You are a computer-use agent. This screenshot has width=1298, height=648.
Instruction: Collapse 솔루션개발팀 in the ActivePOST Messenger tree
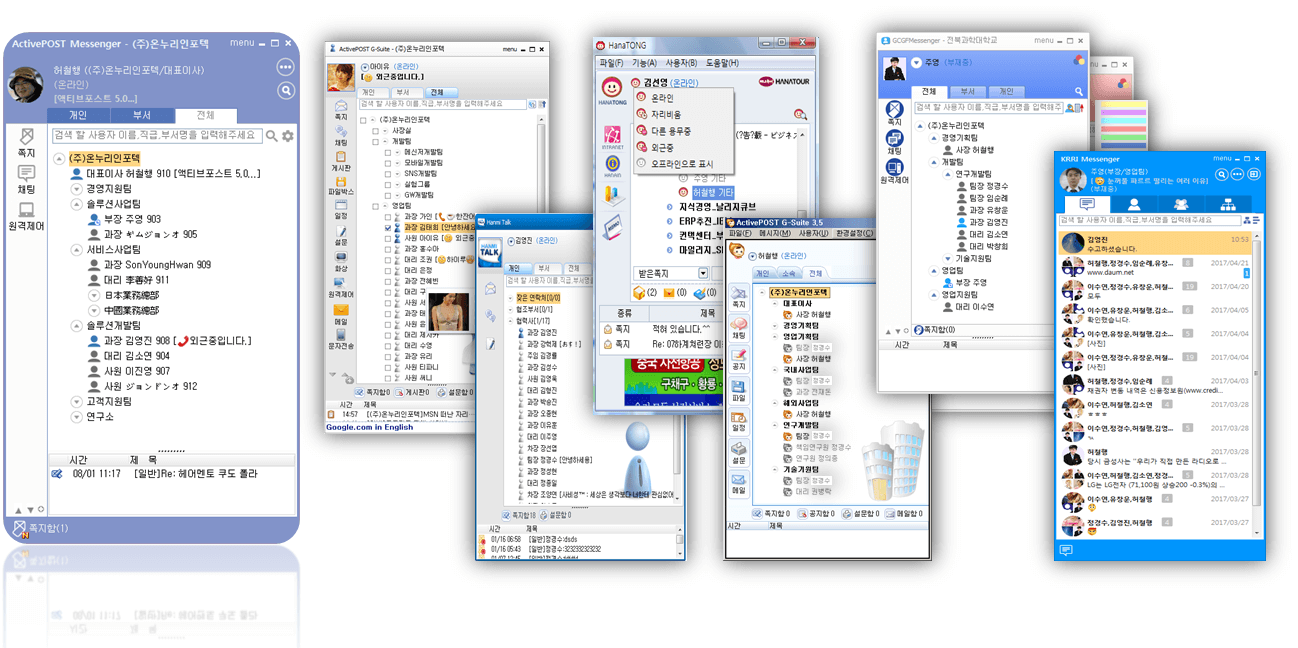75,325
